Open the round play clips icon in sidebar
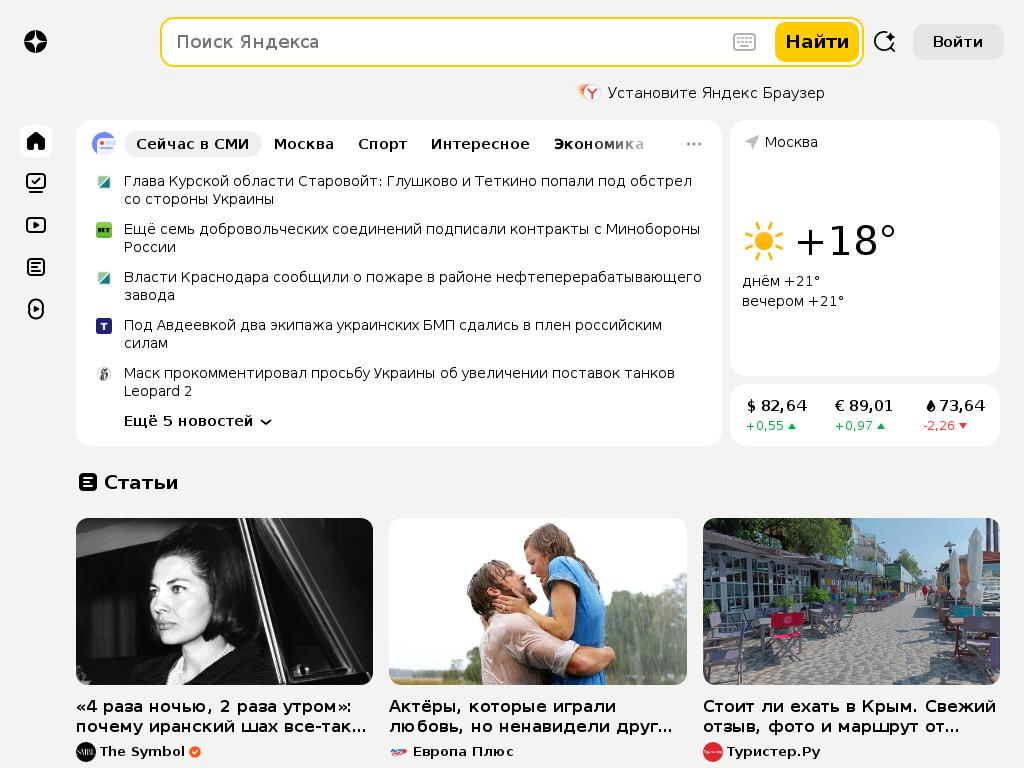The image size is (1024, 768). (x=36, y=309)
